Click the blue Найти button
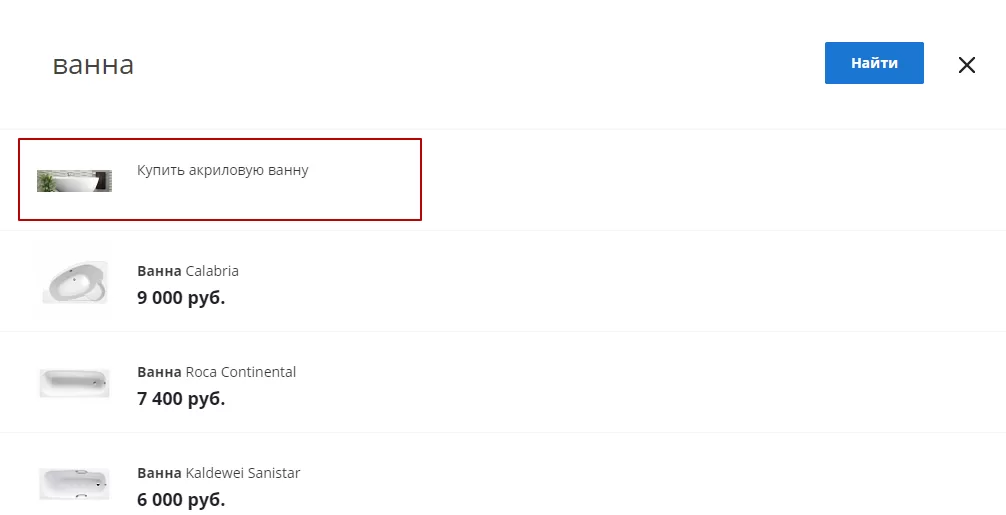Viewport: 1006px width, 515px height. pyautogui.click(x=874, y=63)
